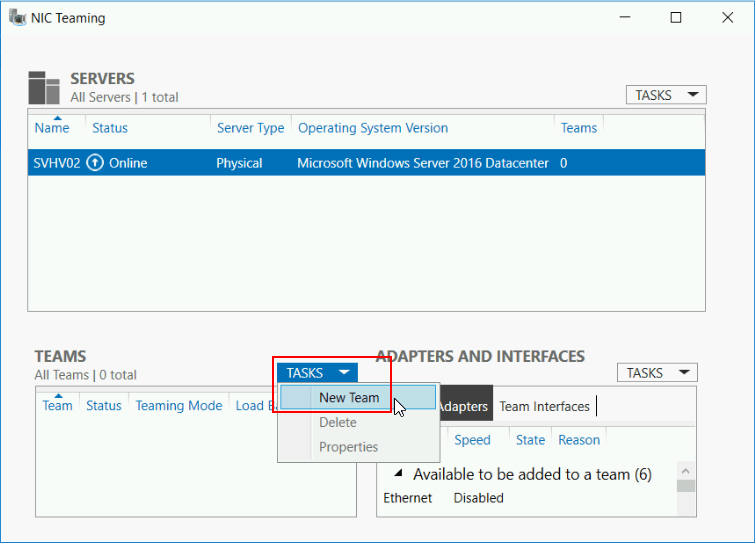
Task: Maximize the NIC Teaming window
Action: pos(676,17)
